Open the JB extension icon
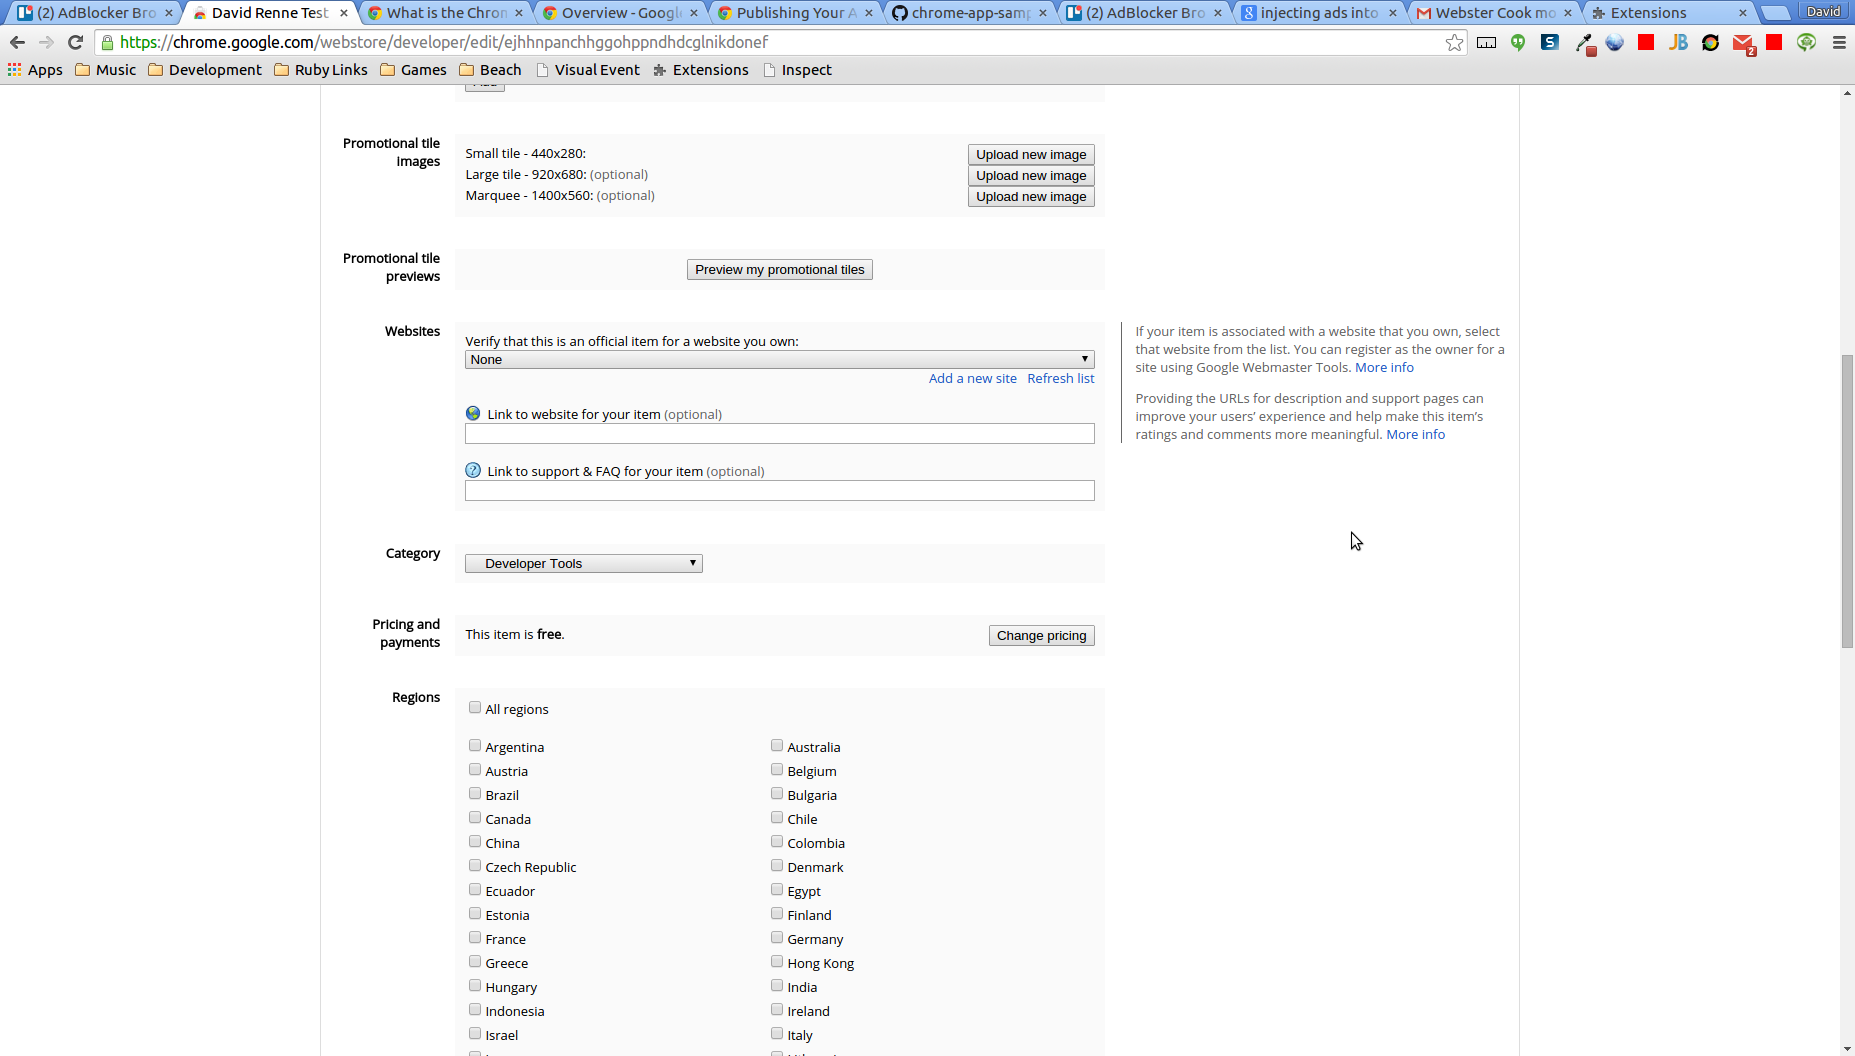Image resolution: width=1855 pixels, height=1056 pixels. pos(1678,42)
